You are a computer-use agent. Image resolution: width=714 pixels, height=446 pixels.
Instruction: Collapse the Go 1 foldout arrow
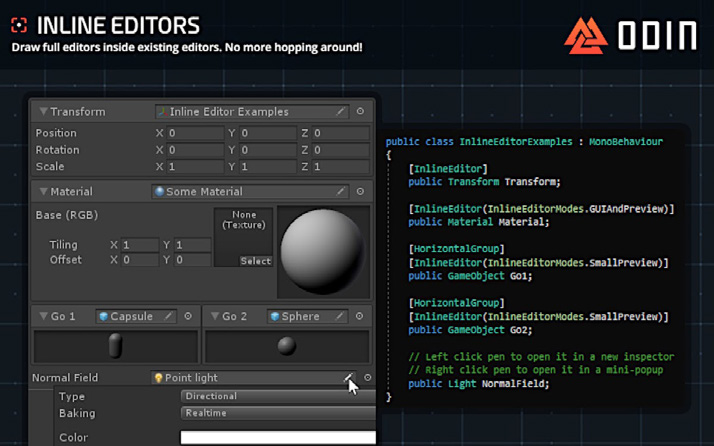pos(43,316)
